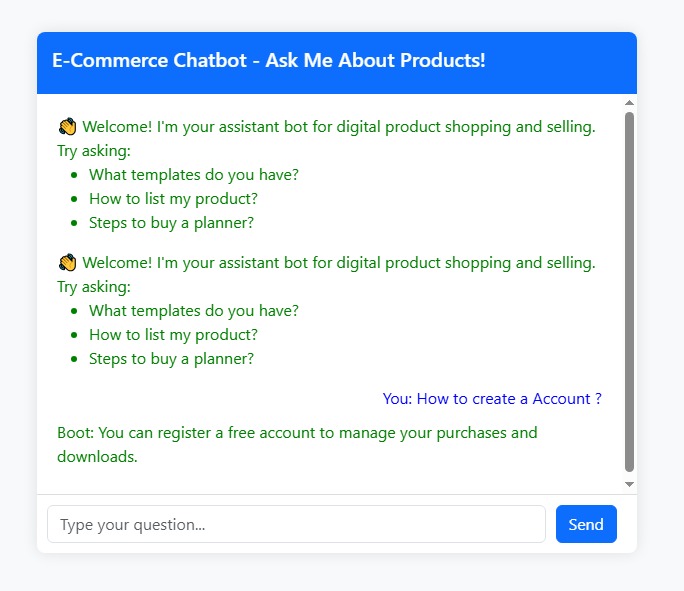Click first 'Steps to buy a planner?' suggestion

[x=171, y=223]
